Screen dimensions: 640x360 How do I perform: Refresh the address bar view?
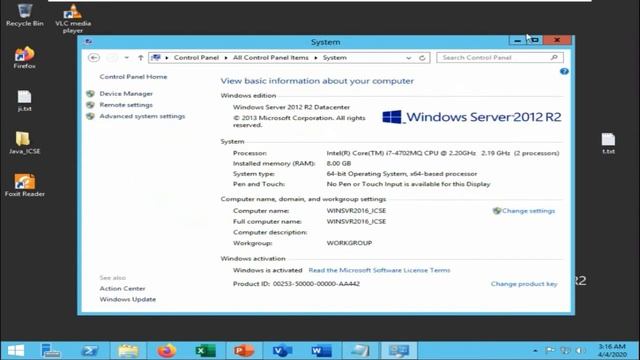[422, 58]
